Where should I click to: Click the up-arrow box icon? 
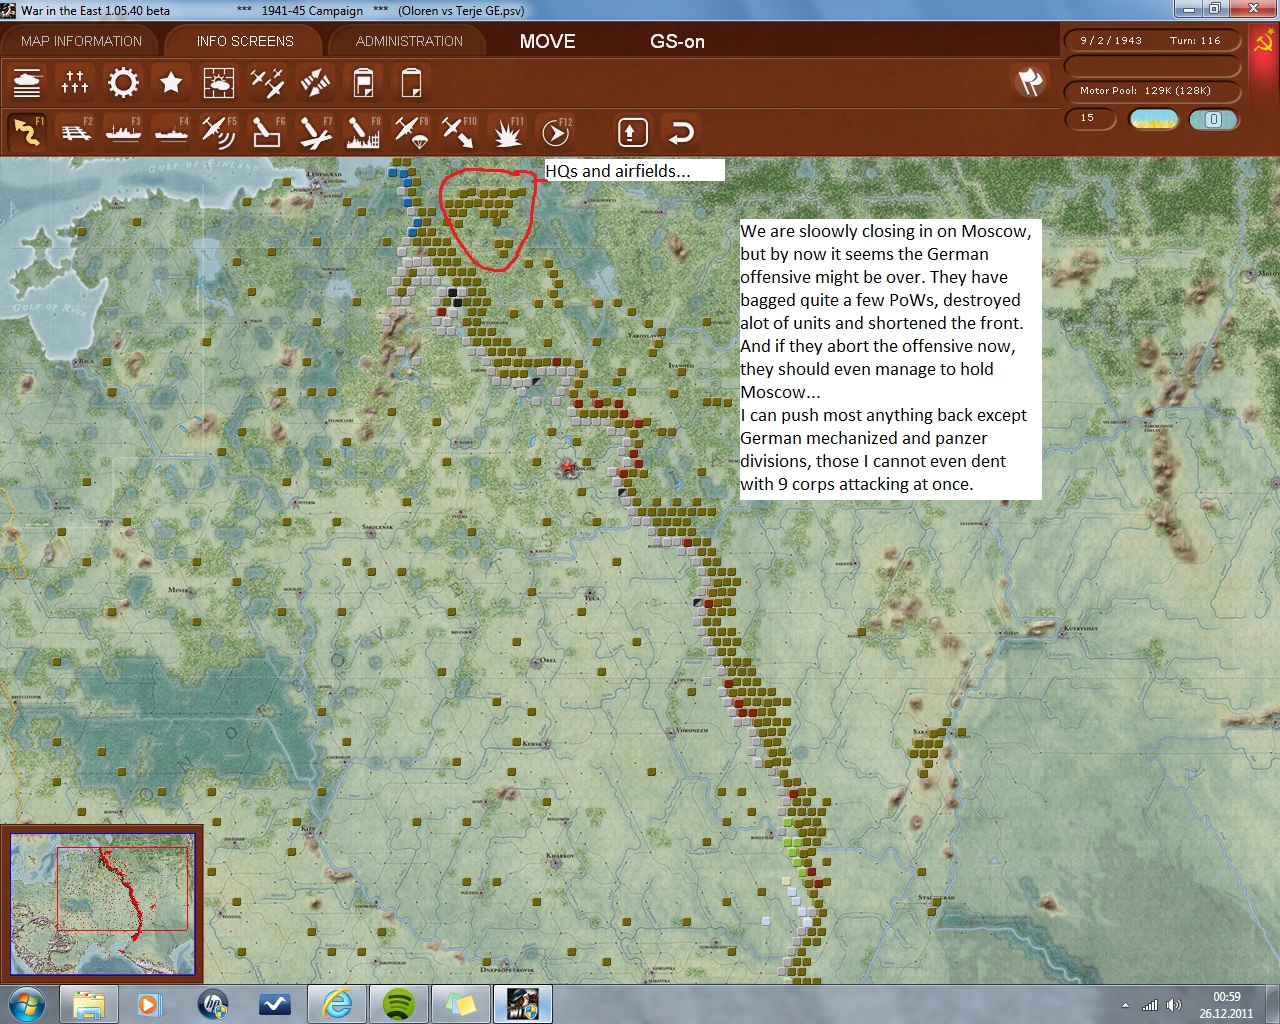[x=632, y=132]
